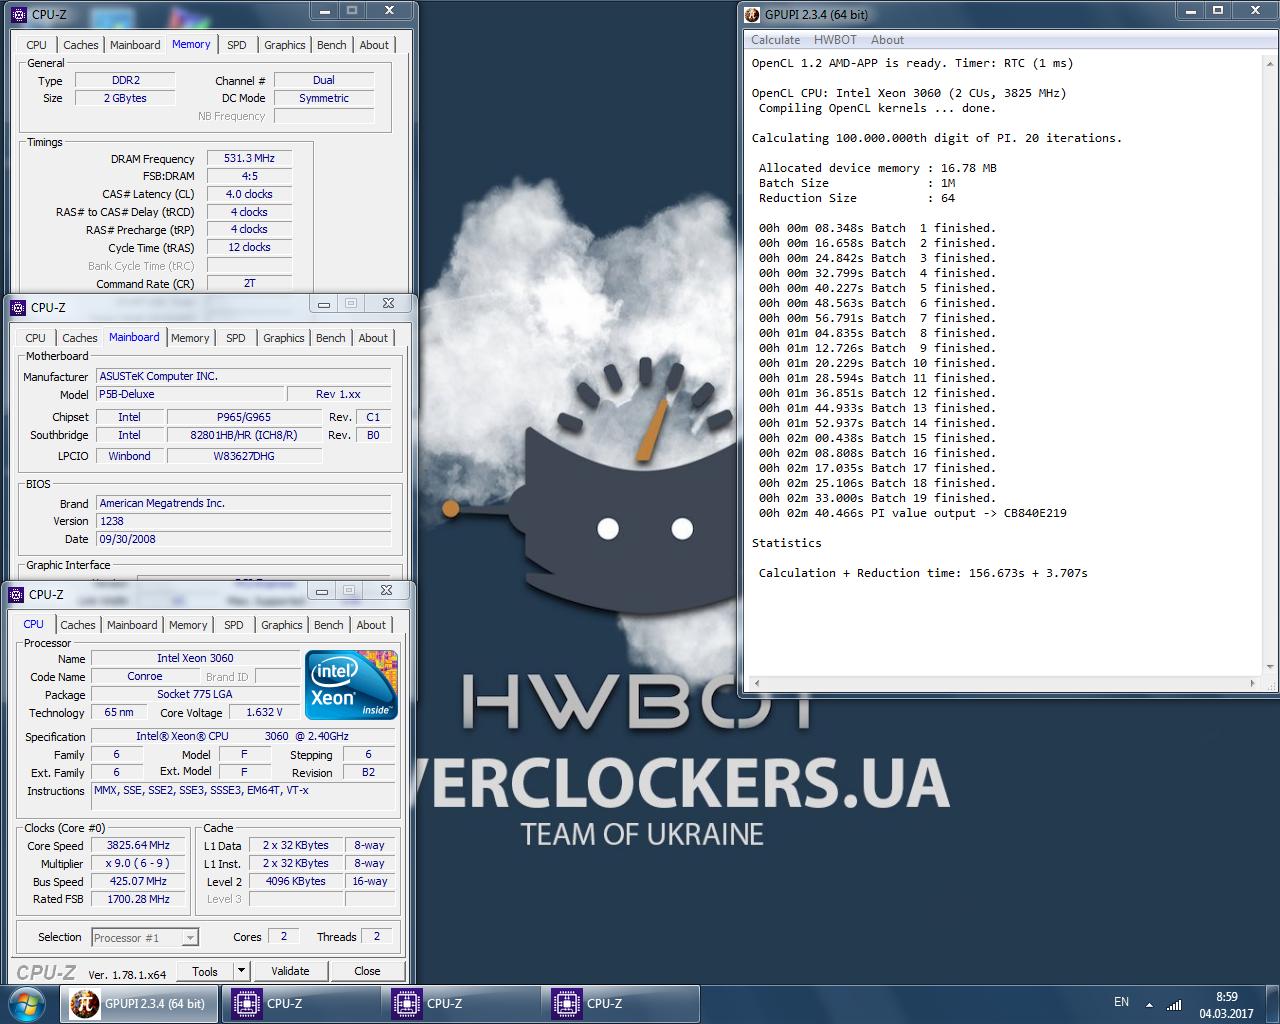The width and height of the screenshot is (1280, 1024).
Task: Click GPUPI window title icon
Action: pyautogui.click(x=753, y=14)
